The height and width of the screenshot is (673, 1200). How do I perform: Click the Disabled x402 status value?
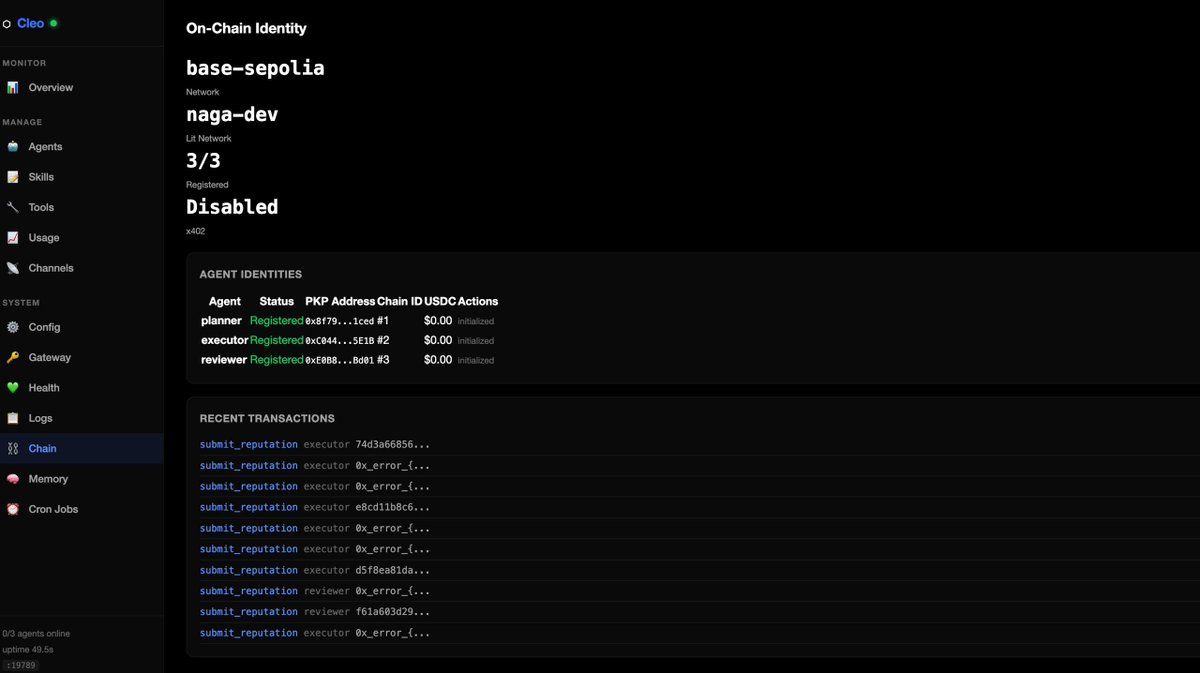[232, 207]
